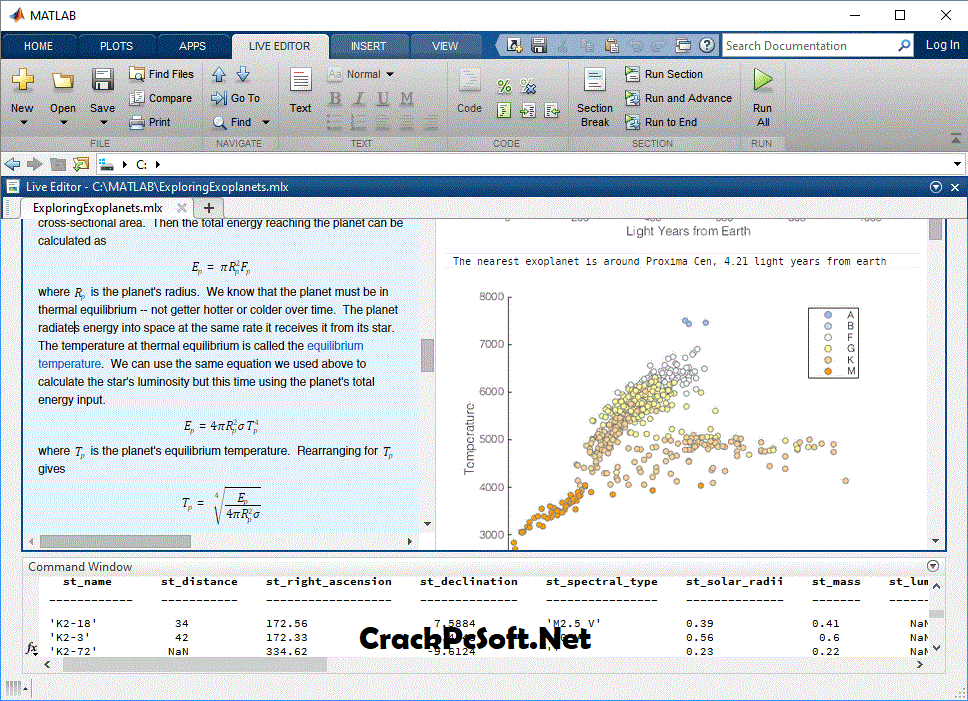Click the uncomment percent icon
Screen dimensions: 968x701
(x=528, y=86)
